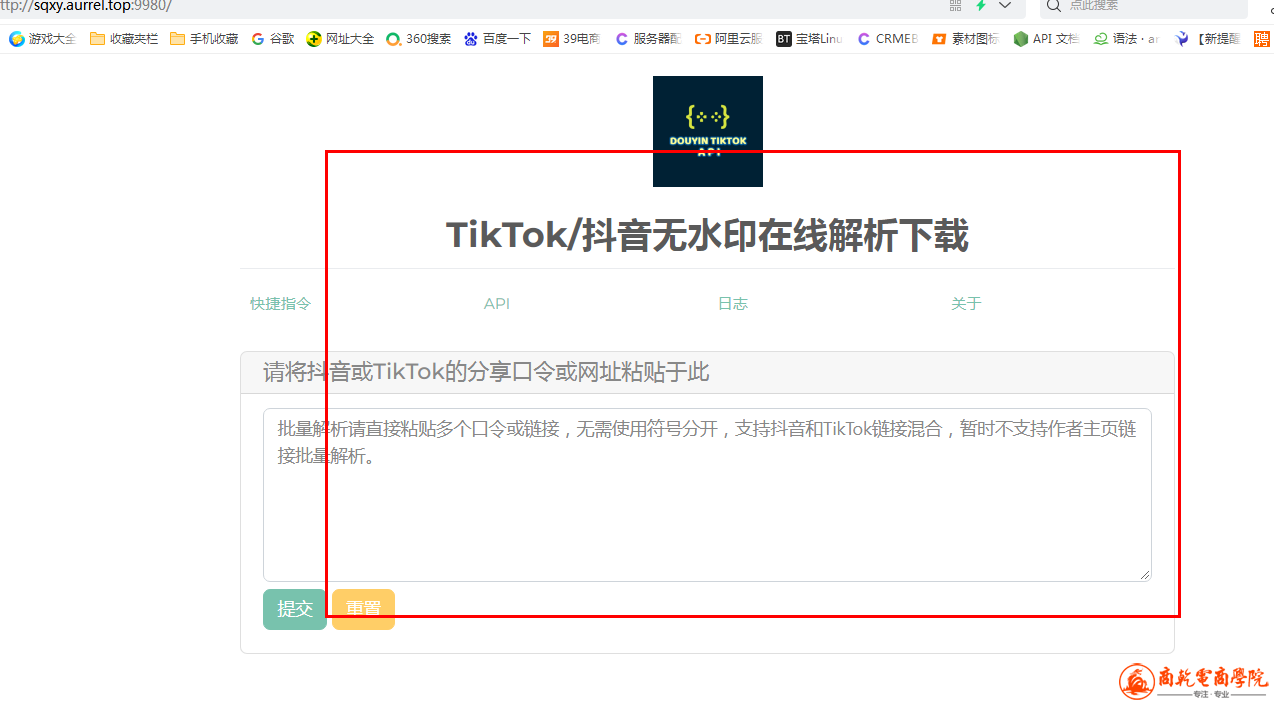Open the 宝塔Linux bookmark
Image resolution: width=1274 pixels, height=707 pixels.
tap(810, 39)
